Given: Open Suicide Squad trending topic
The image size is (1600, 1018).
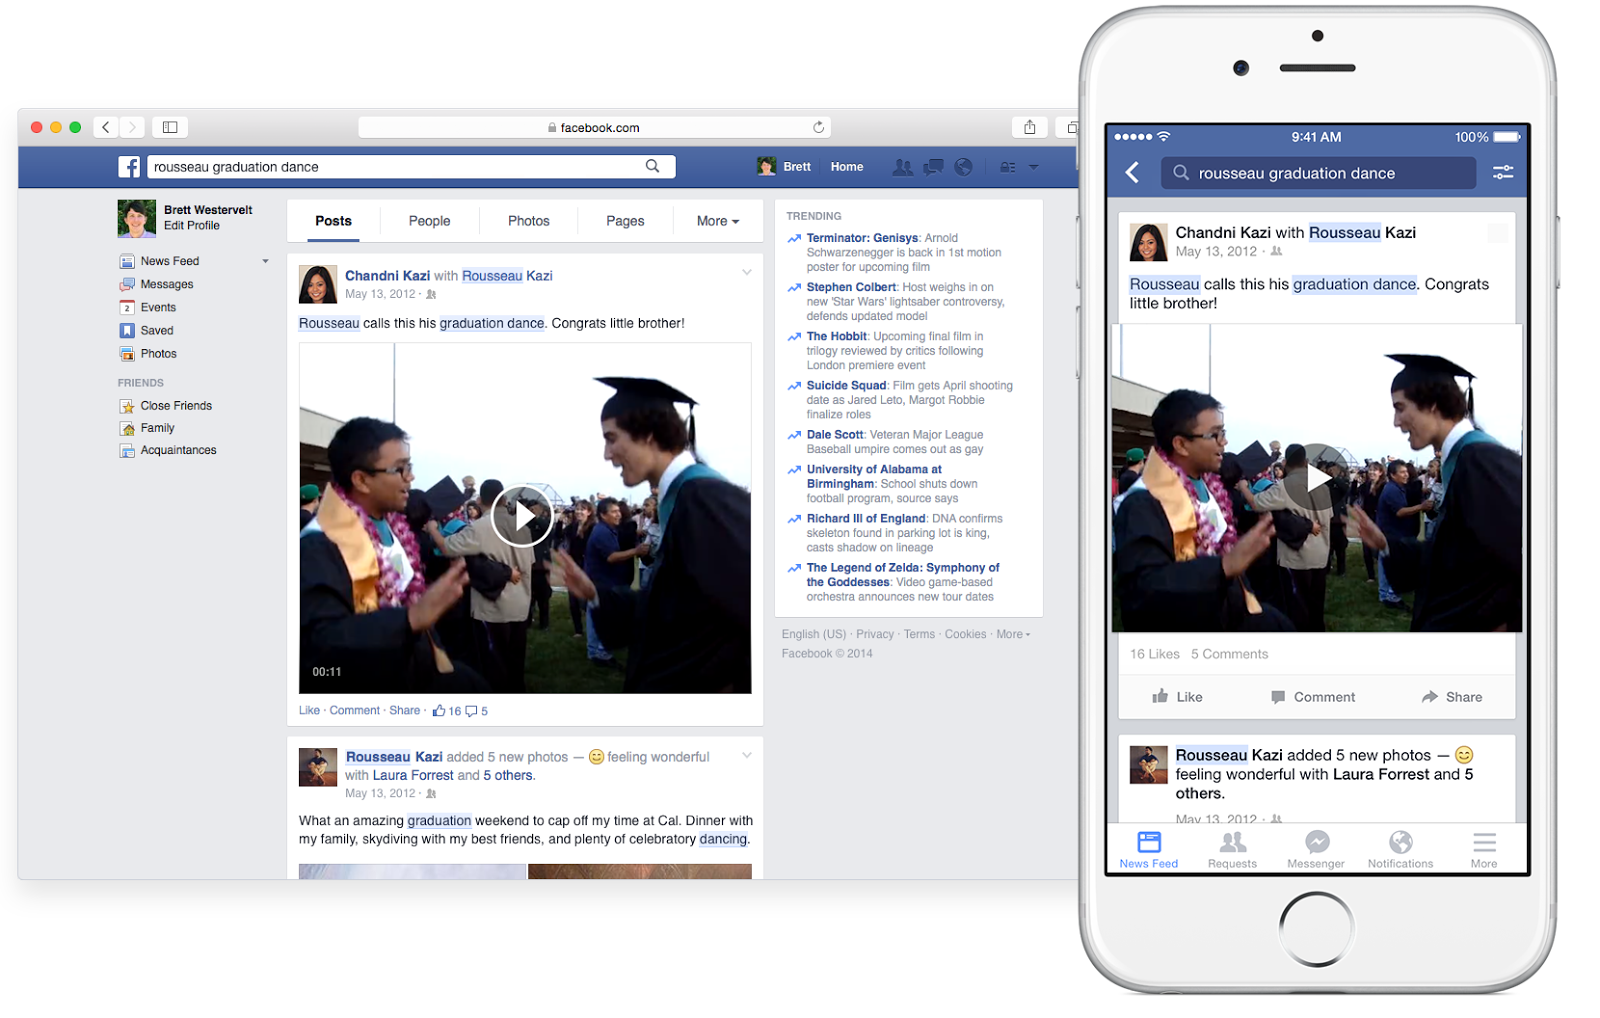Looking at the screenshot, I should [846, 385].
